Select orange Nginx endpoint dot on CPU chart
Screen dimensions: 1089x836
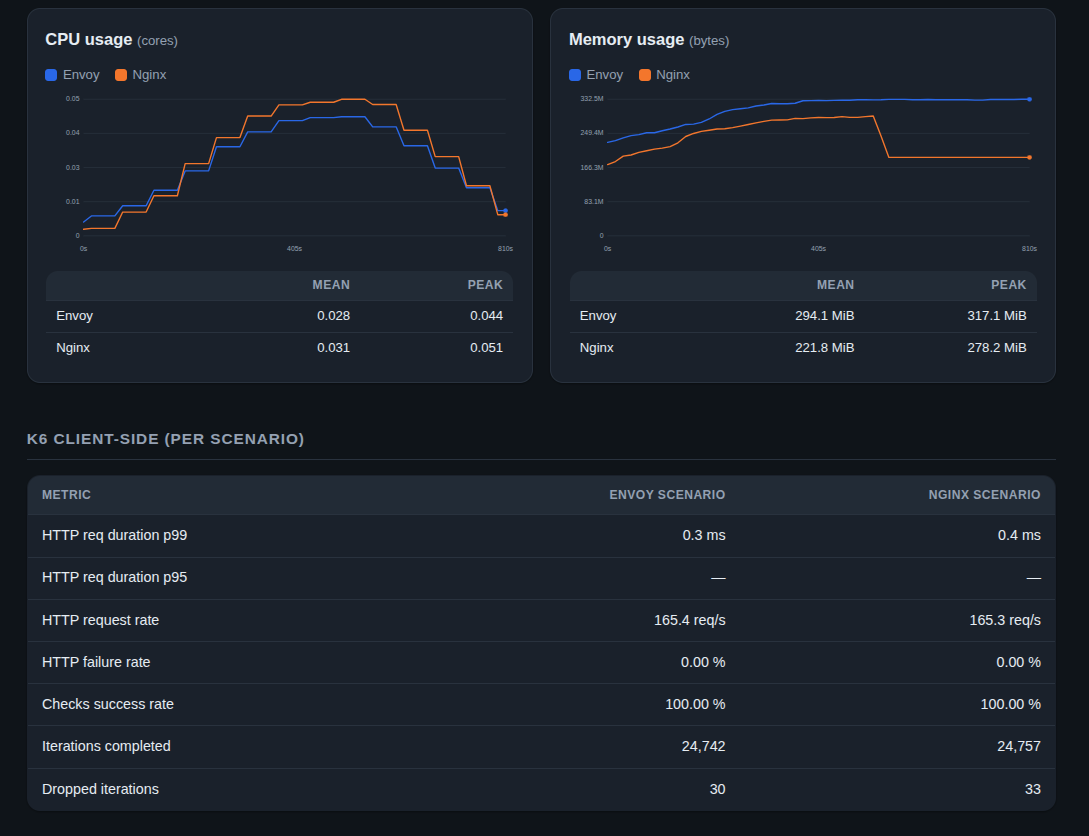506,215
